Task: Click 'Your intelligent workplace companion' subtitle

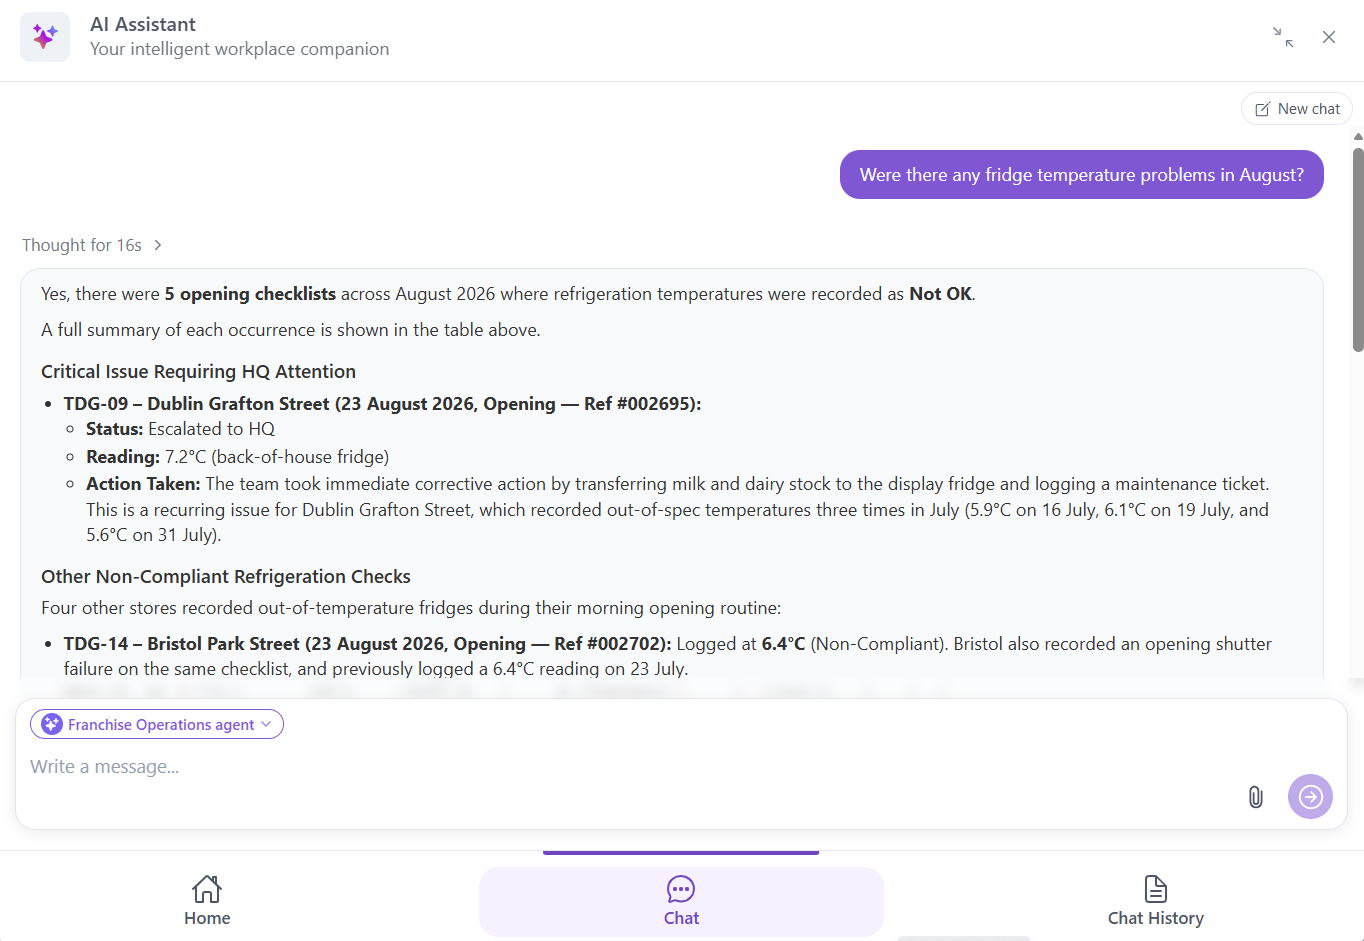Action: coord(240,49)
